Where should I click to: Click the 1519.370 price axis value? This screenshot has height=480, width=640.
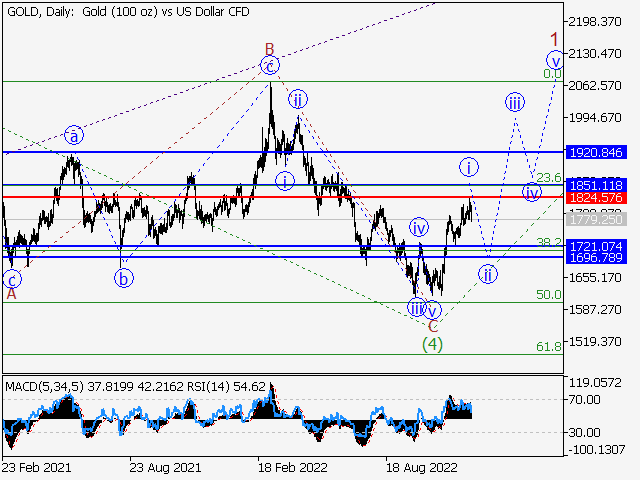[x=595, y=341]
